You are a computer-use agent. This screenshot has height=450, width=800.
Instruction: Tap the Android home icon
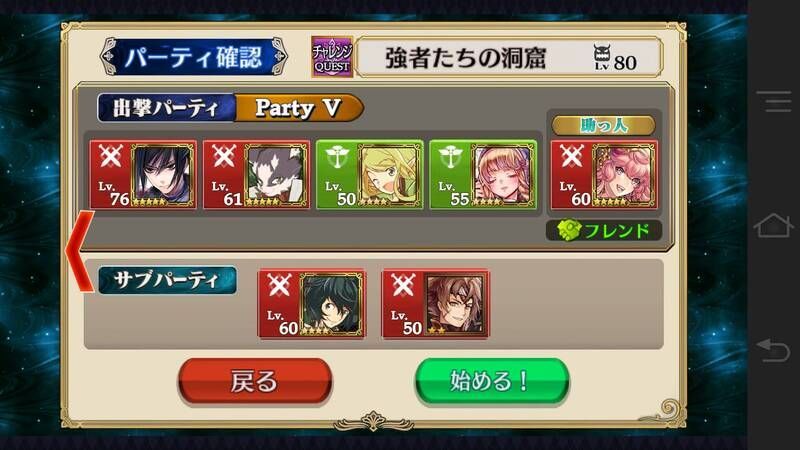click(773, 226)
